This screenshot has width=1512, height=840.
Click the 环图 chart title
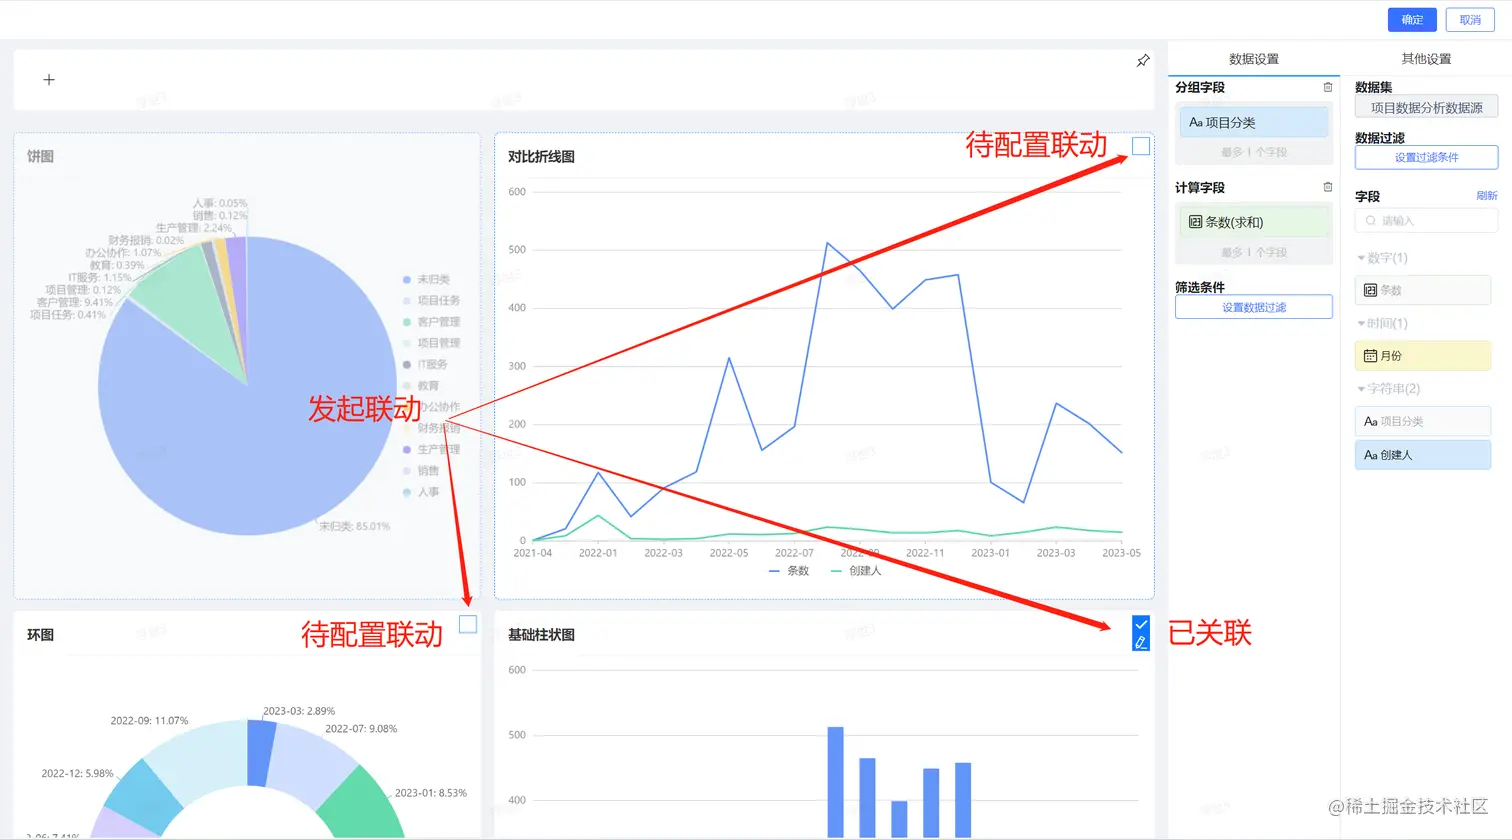point(40,634)
